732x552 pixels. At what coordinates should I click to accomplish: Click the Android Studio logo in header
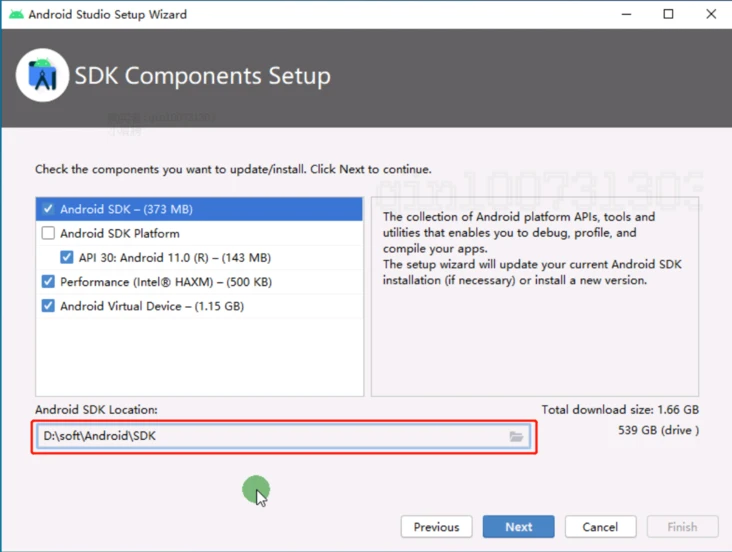coord(42,75)
